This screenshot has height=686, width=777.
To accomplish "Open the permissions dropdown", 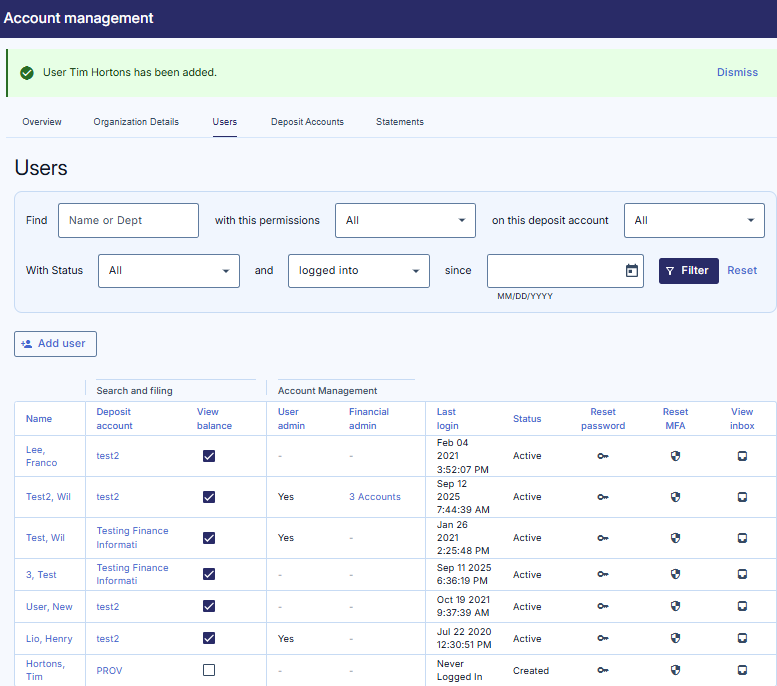I will [405, 221].
